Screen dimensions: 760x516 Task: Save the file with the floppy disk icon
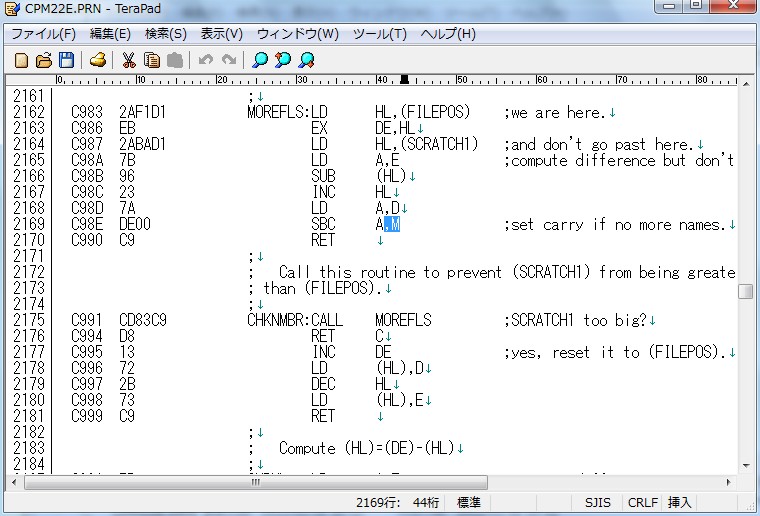pos(66,60)
